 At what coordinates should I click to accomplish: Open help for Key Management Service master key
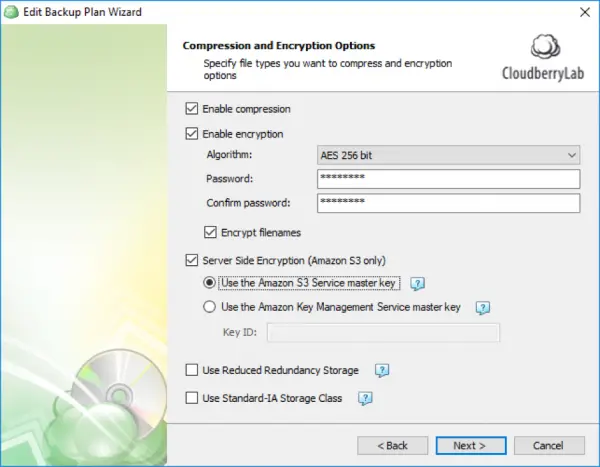click(483, 308)
